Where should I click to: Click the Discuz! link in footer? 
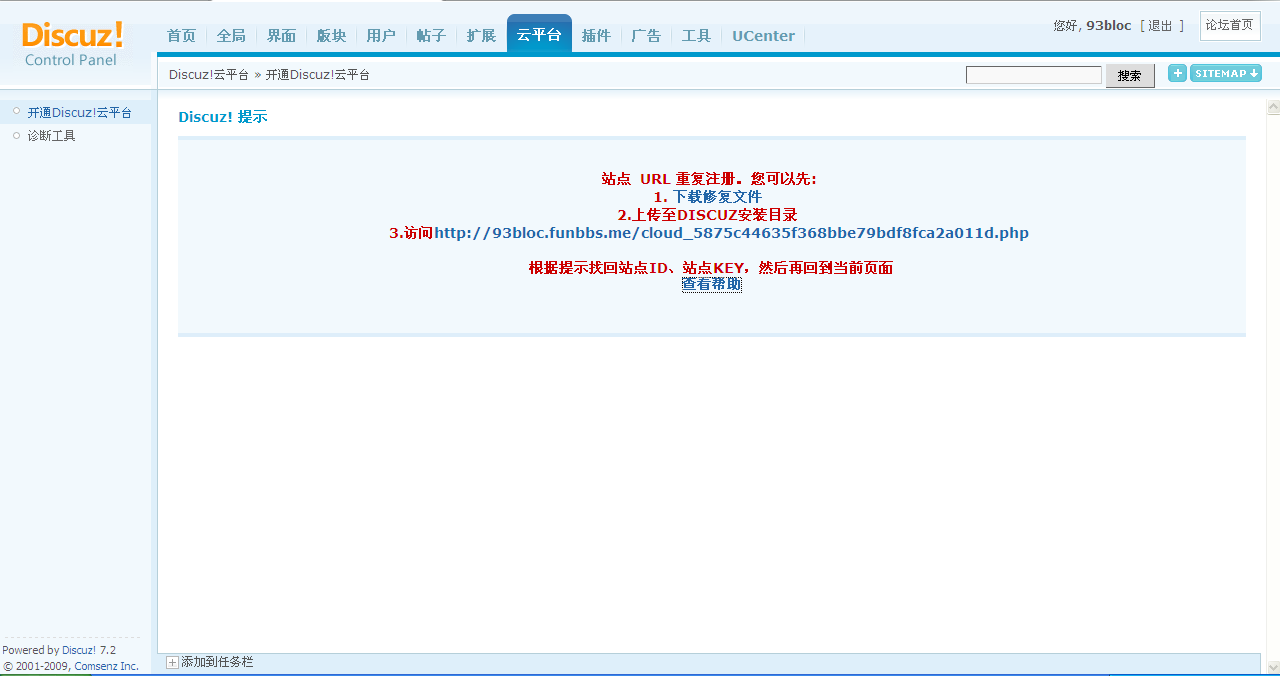coord(79,650)
